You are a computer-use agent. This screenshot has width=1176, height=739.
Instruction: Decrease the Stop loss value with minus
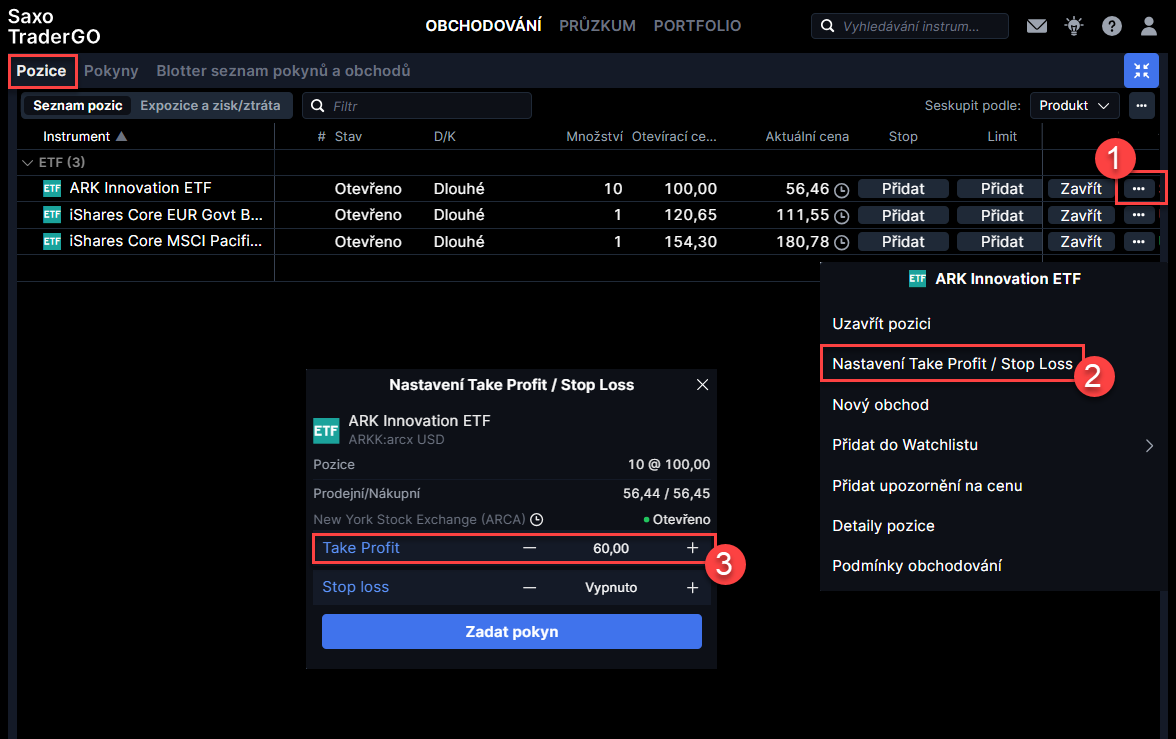(530, 587)
